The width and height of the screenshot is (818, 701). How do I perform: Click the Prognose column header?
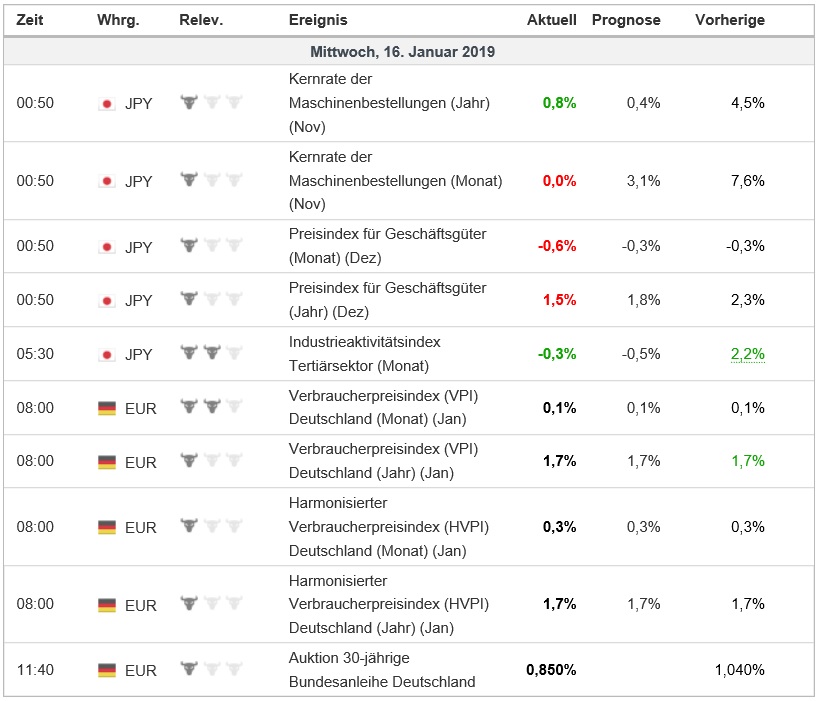click(x=626, y=20)
